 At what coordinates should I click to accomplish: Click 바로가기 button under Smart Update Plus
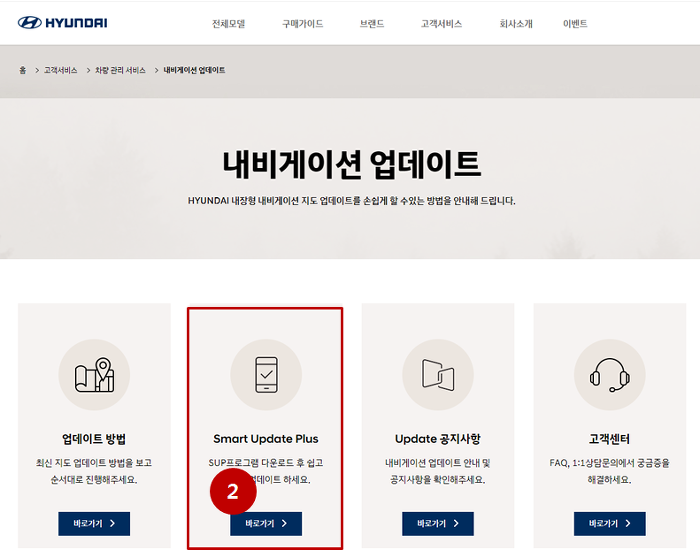(266, 524)
